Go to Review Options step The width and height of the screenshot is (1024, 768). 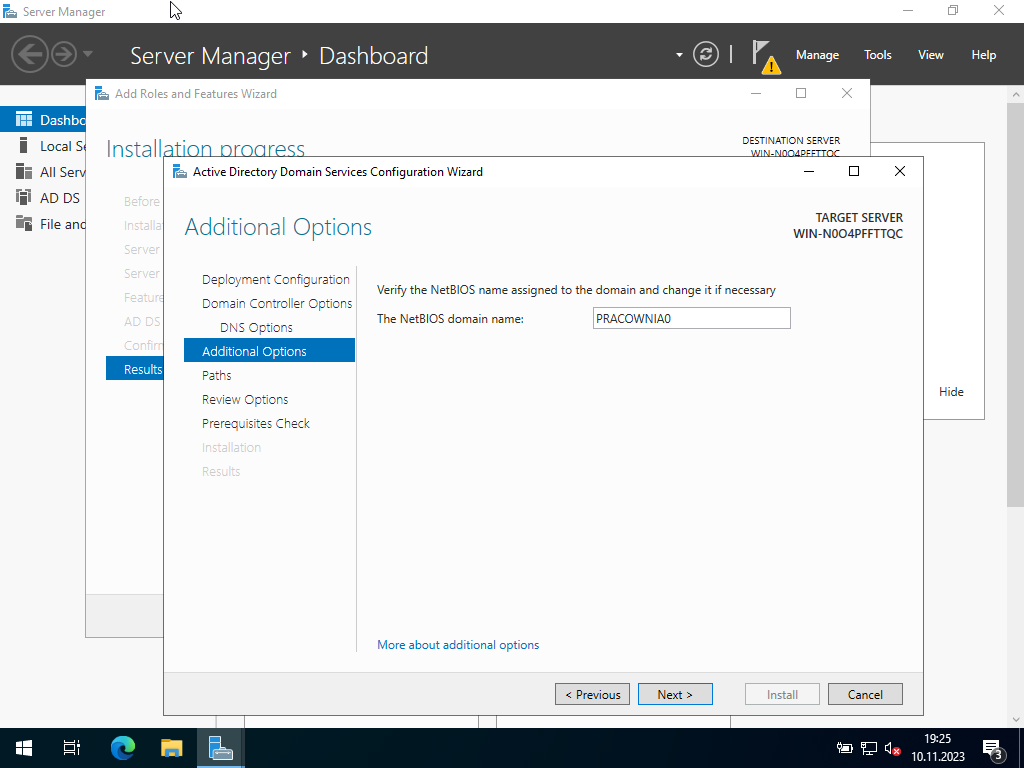click(245, 400)
